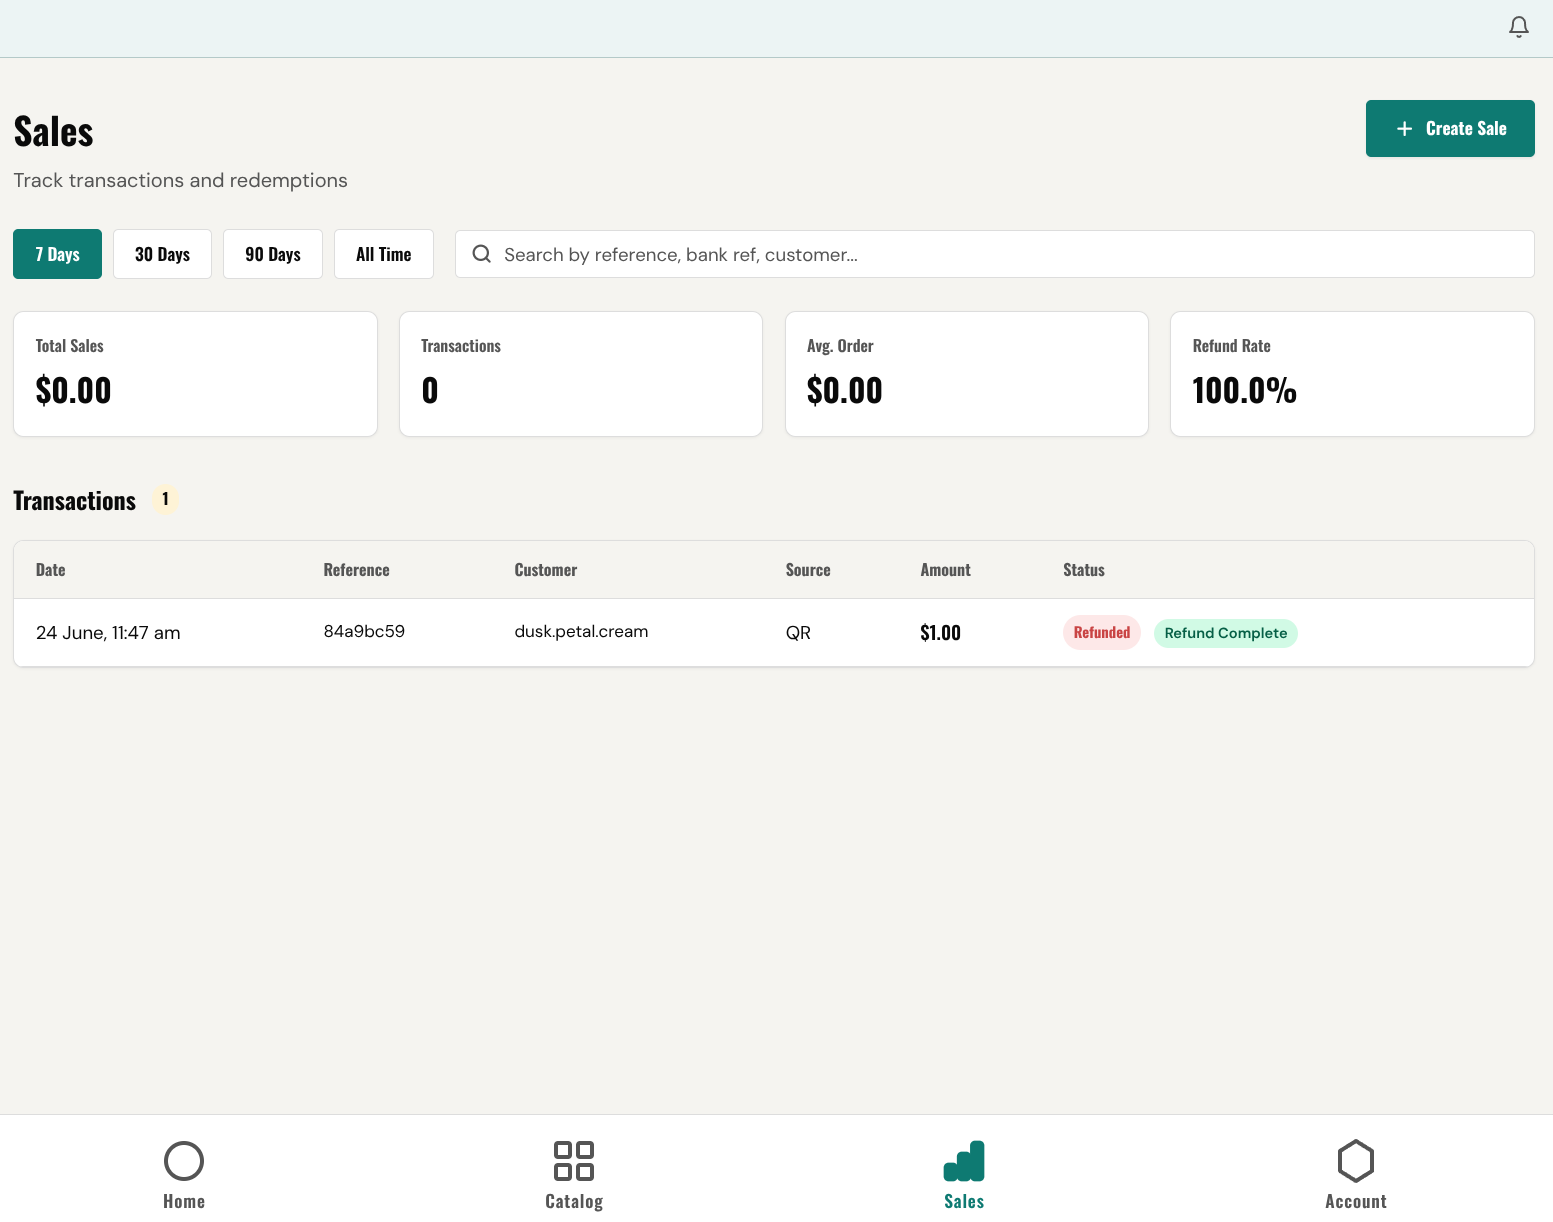Click the Refund Complete badge

[x=1226, y=633]
